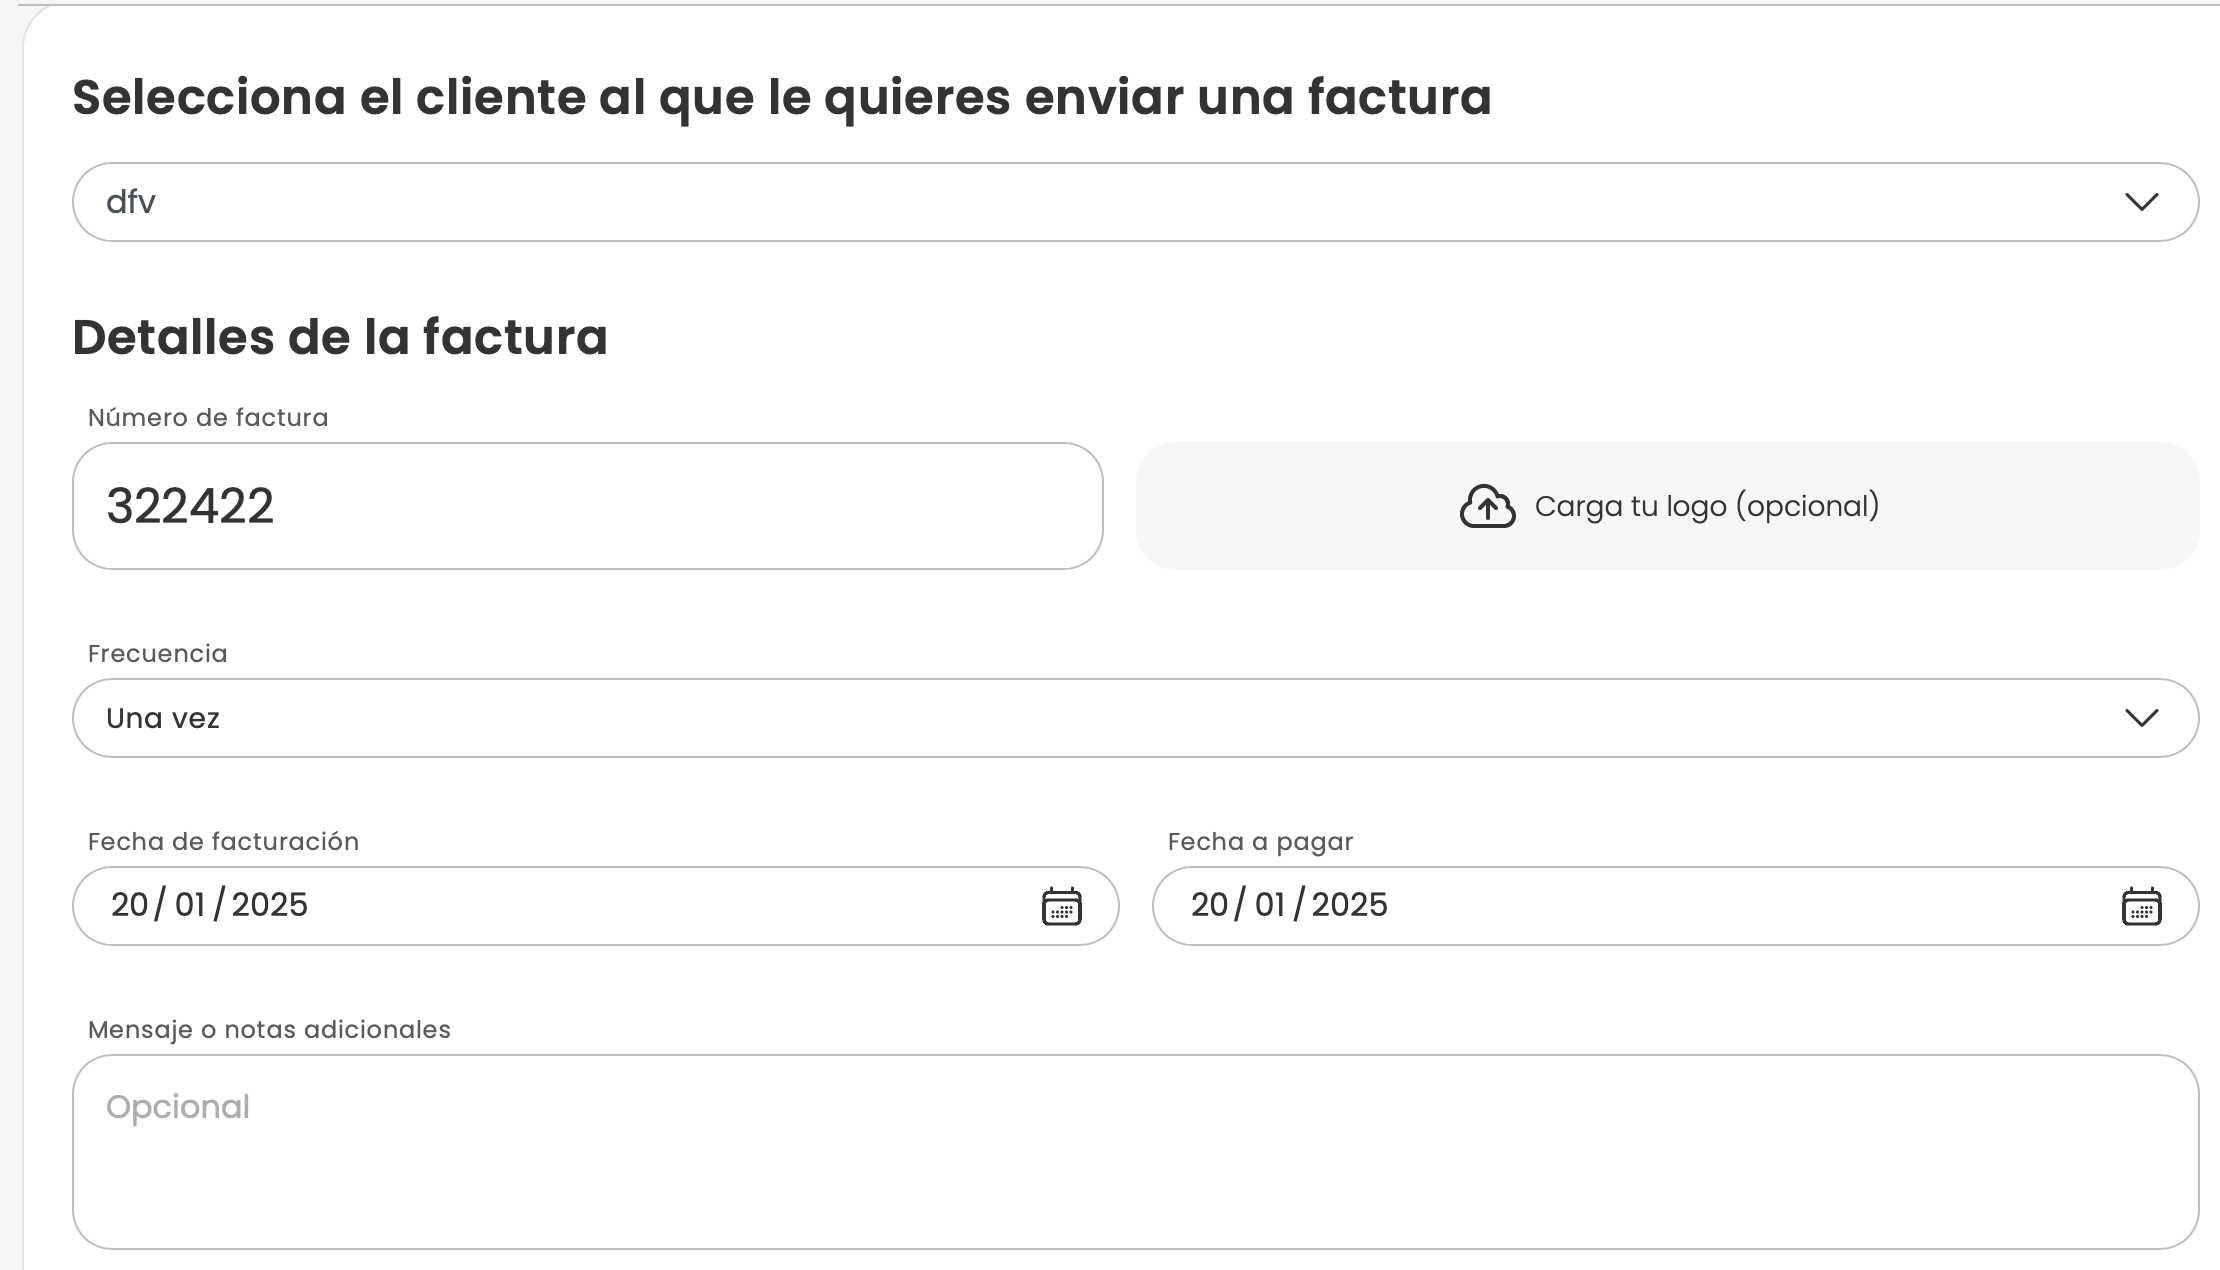
Task: Expand the client selector chevron arrow
Action: pos(2141,202)
